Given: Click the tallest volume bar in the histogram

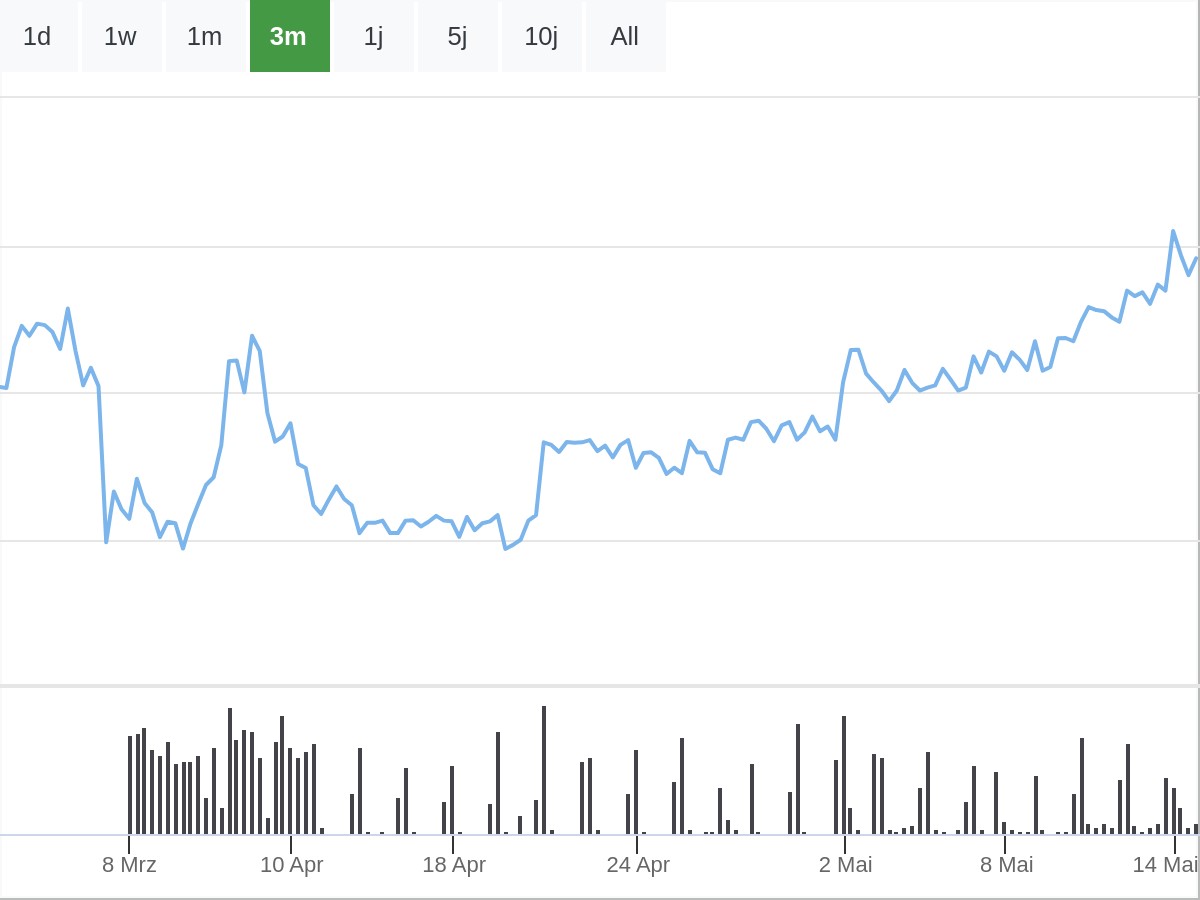Looking at the screenshot, I should click(x=544, y=770).
